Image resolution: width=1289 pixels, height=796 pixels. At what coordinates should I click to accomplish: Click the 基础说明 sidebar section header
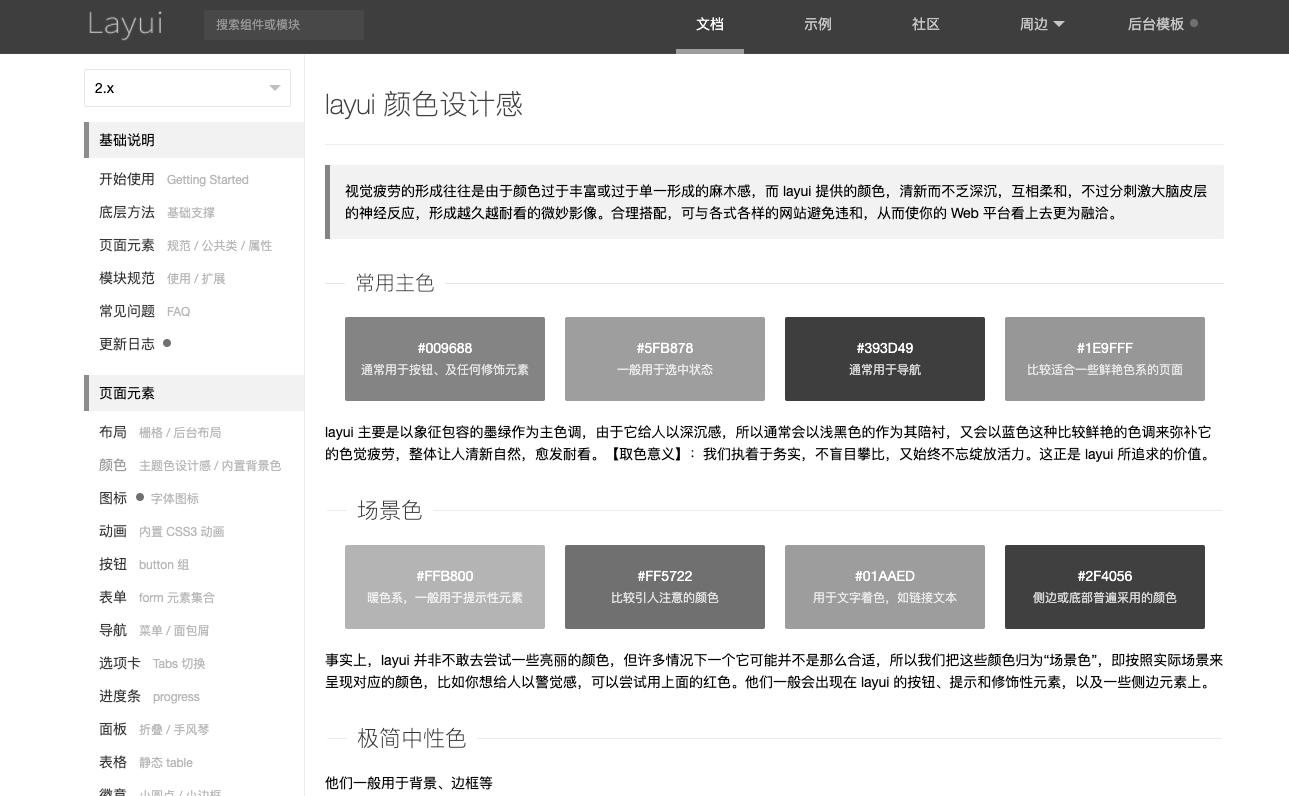click(x=194, y=140)
